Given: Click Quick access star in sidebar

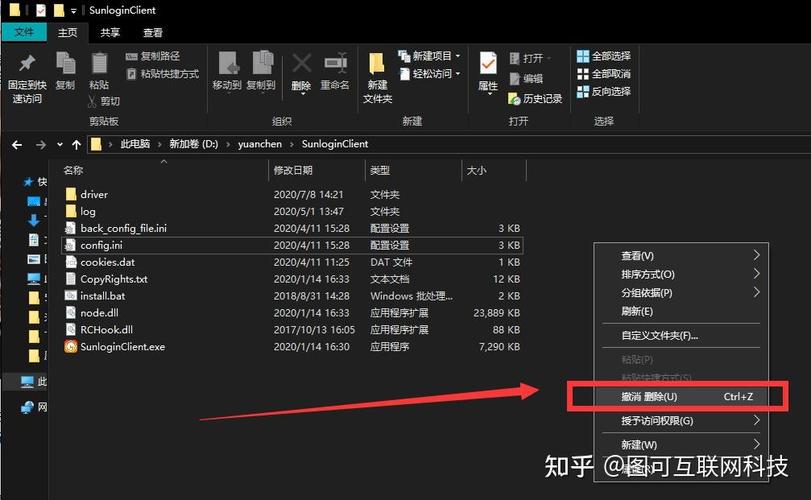Looking at the screenshot, I should (28, 182).
